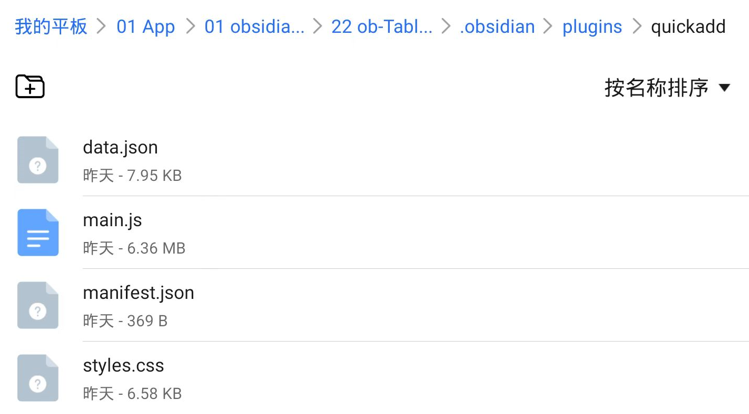Open the manifest.json file name
The image size is (749, 414).
(x=138, y=293)
